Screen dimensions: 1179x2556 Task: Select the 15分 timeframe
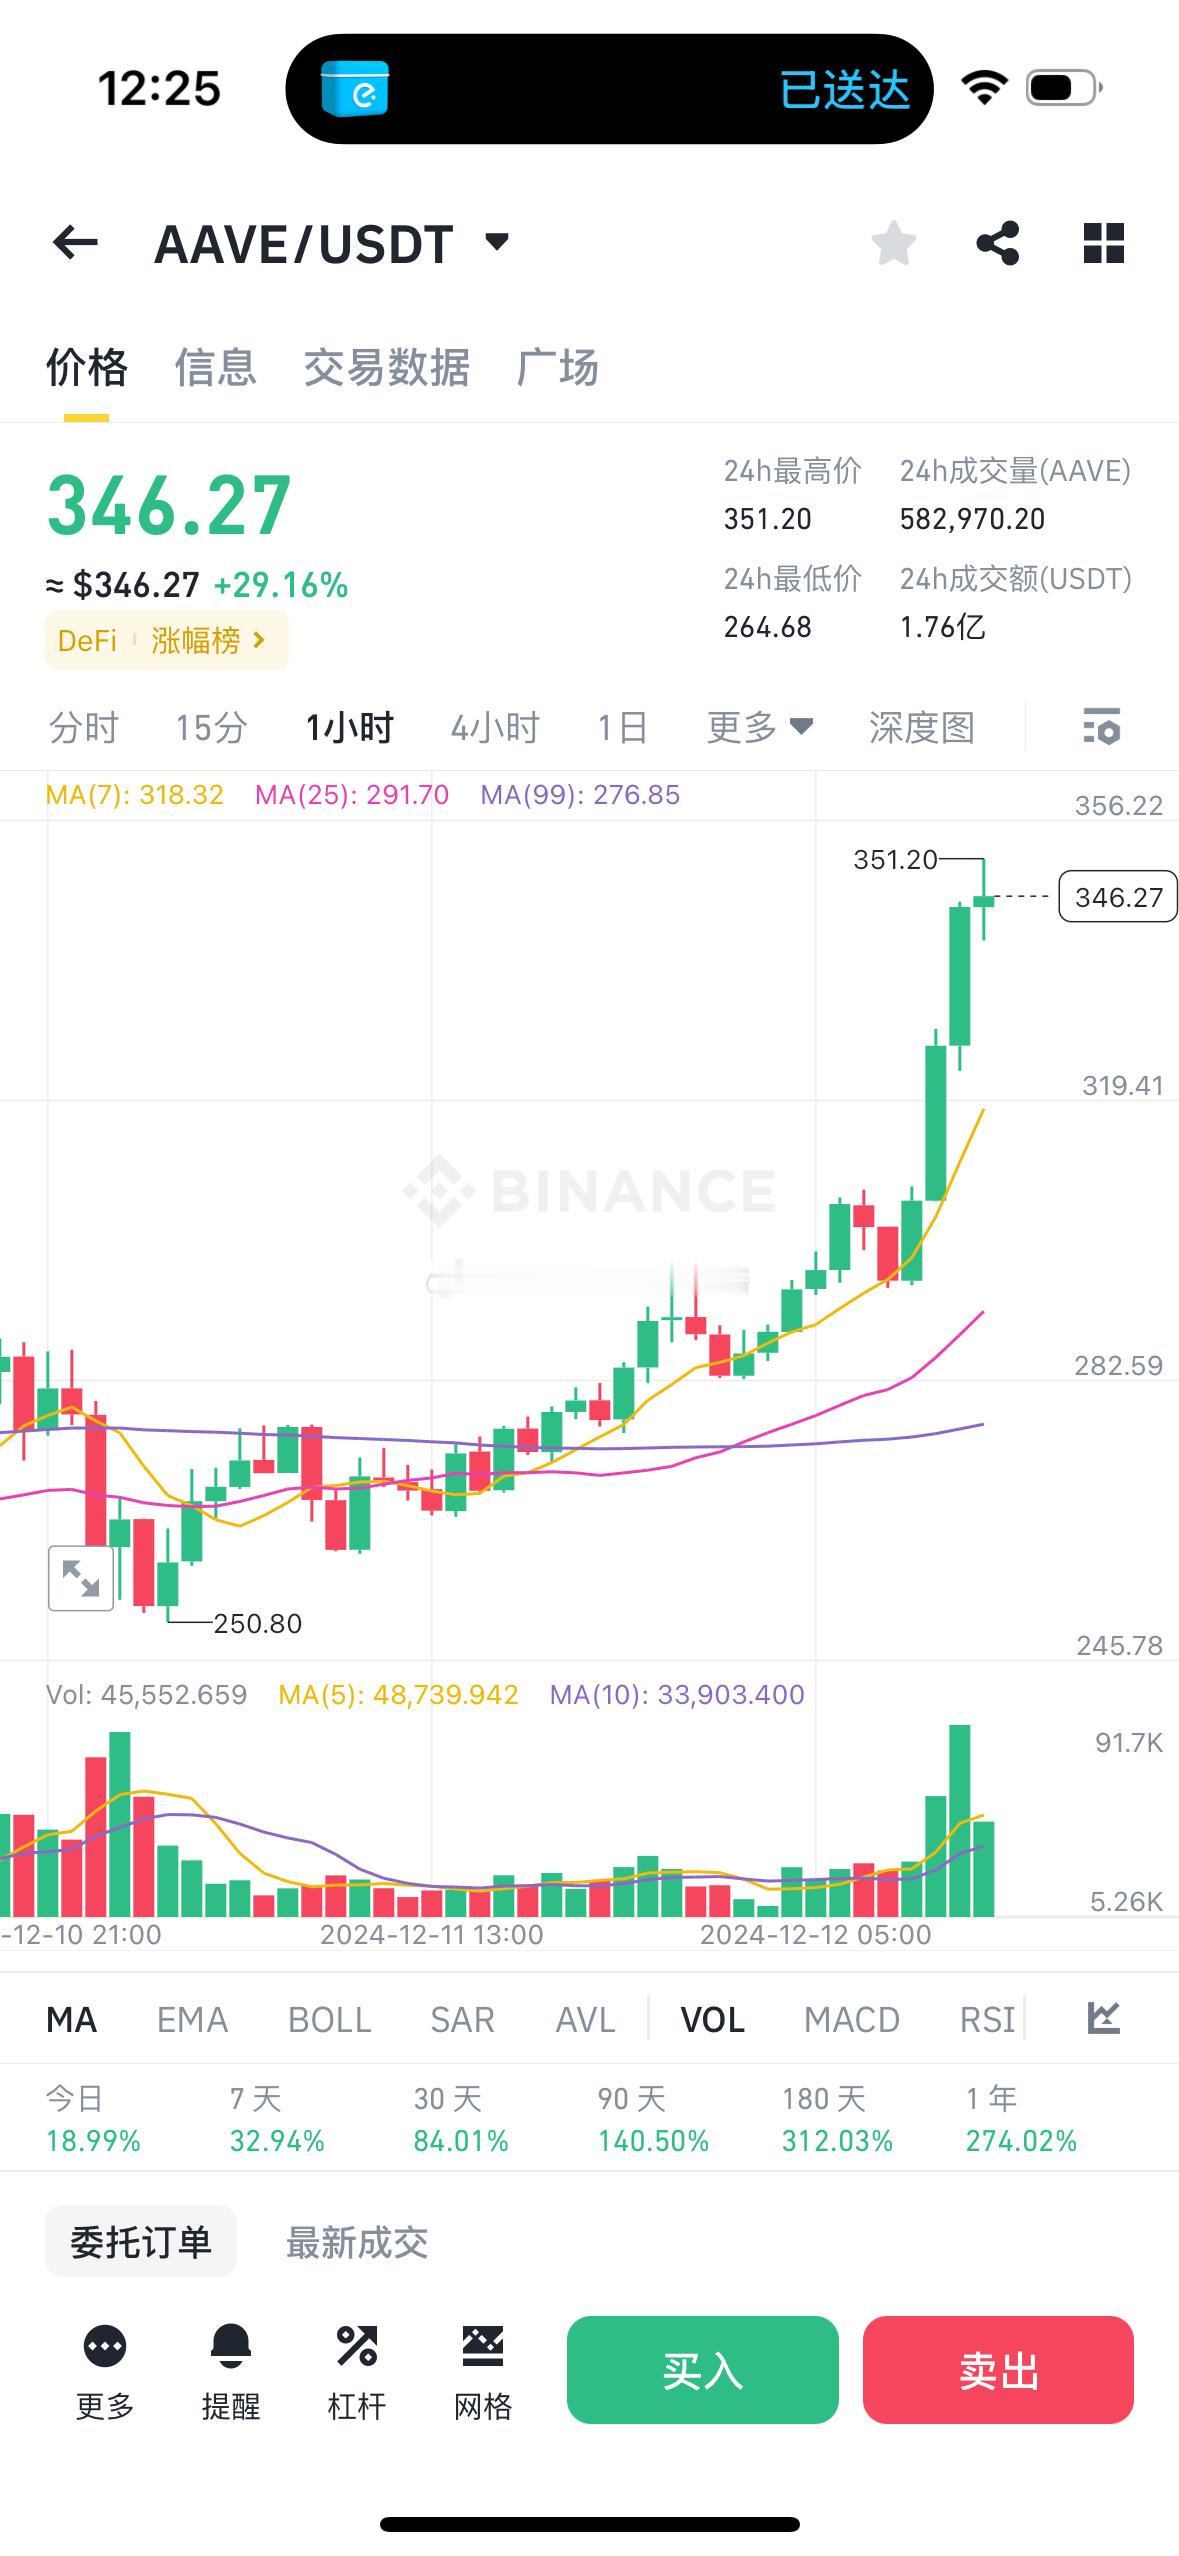[x=211, y=728]
